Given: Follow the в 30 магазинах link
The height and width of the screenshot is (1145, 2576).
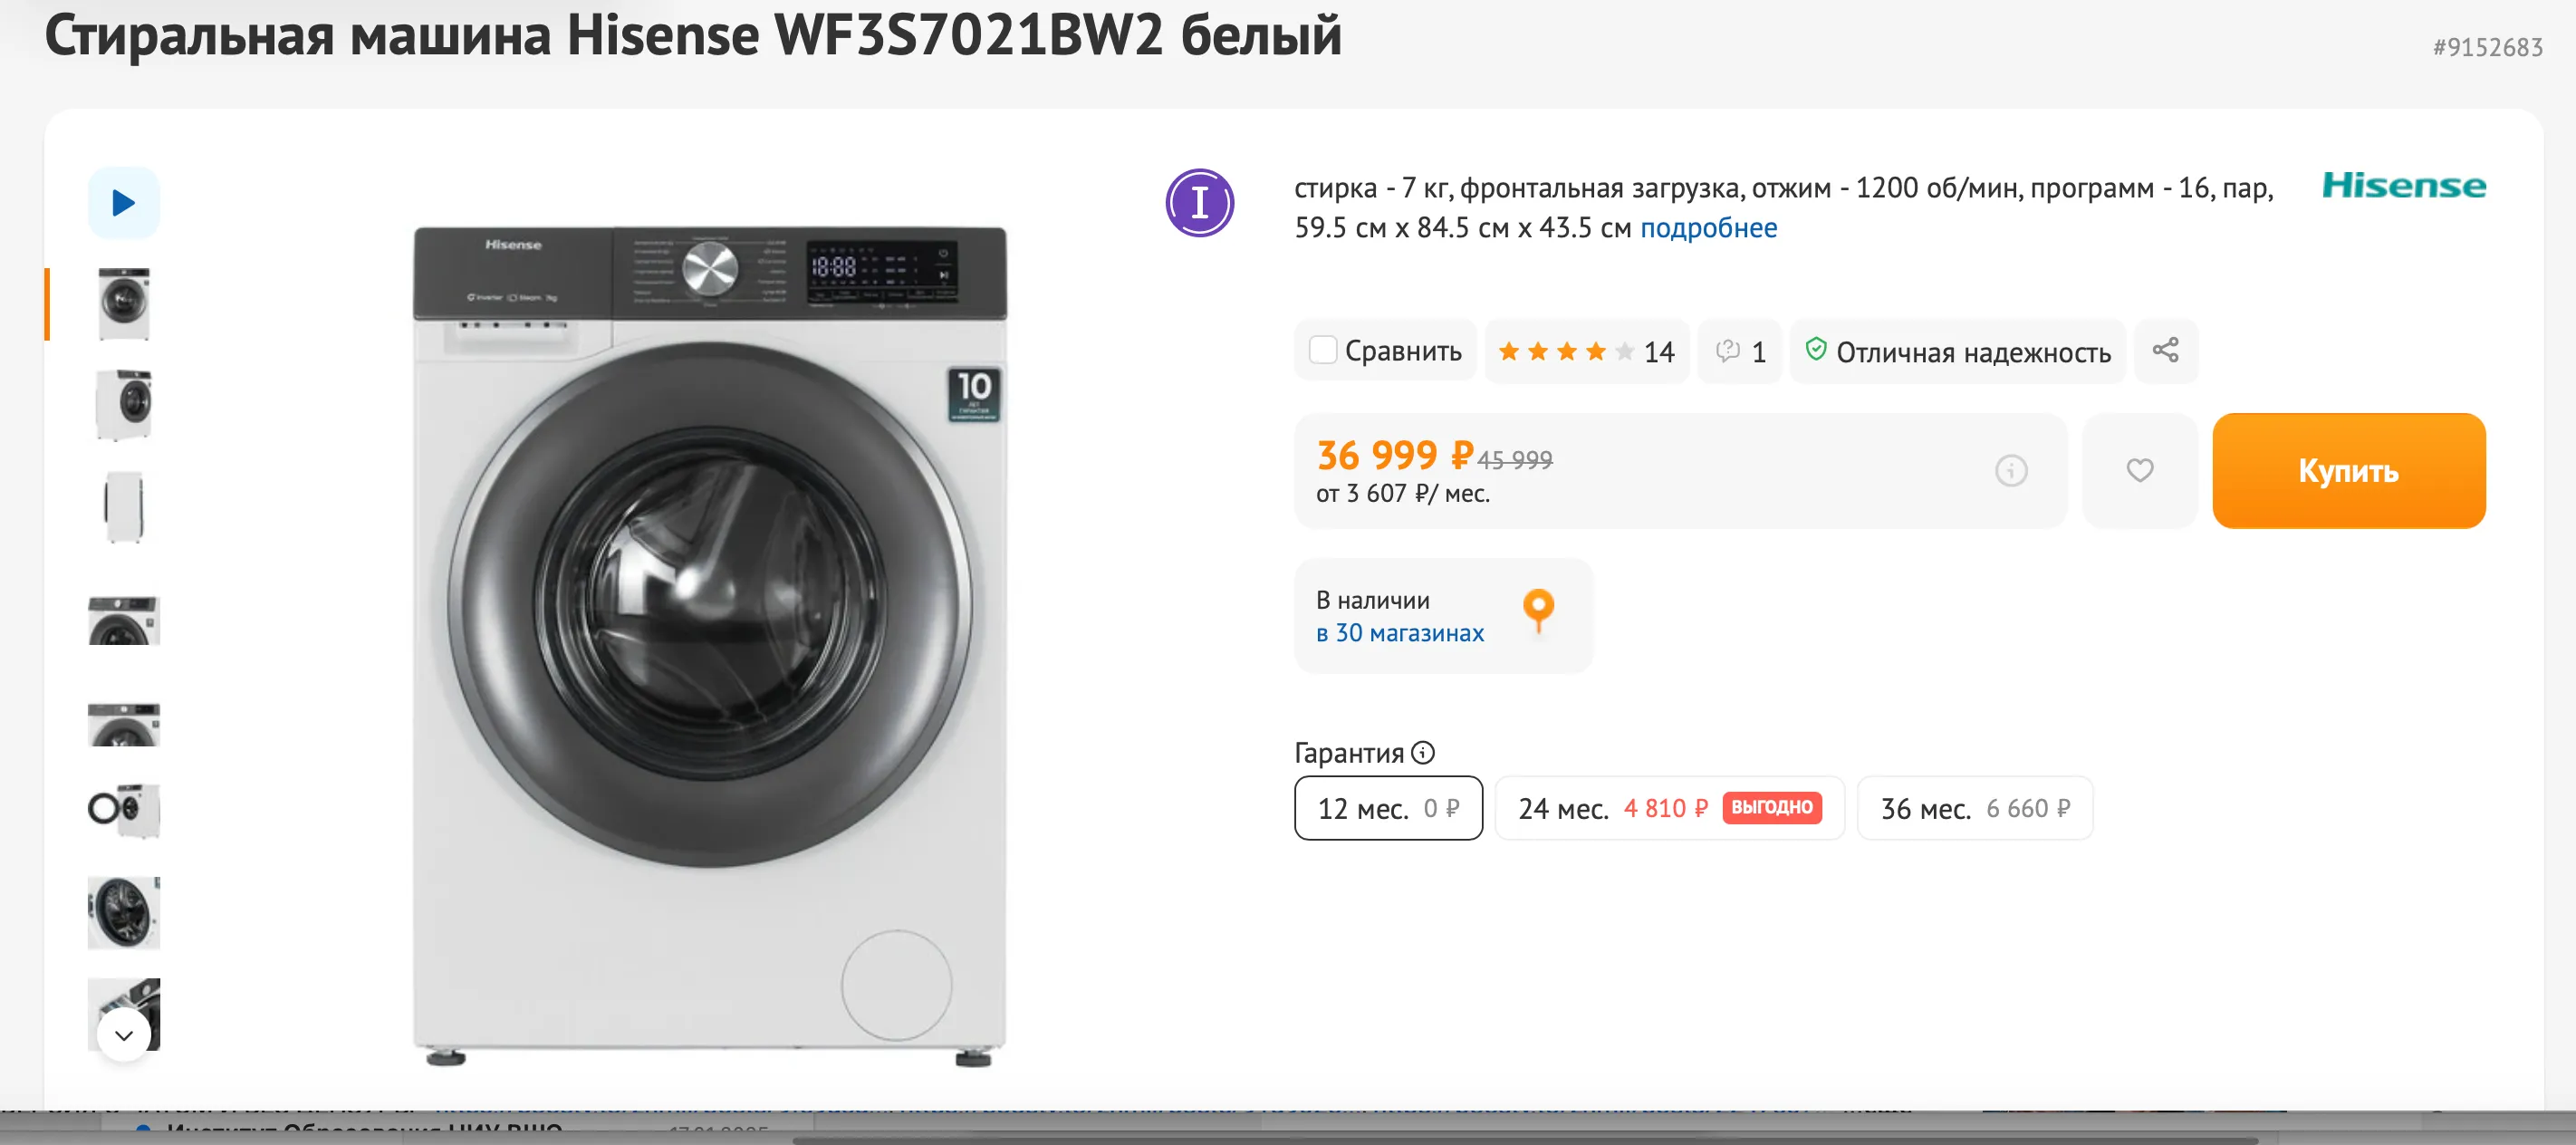Looking at the screenshot, I should [x=1399, y=634].
